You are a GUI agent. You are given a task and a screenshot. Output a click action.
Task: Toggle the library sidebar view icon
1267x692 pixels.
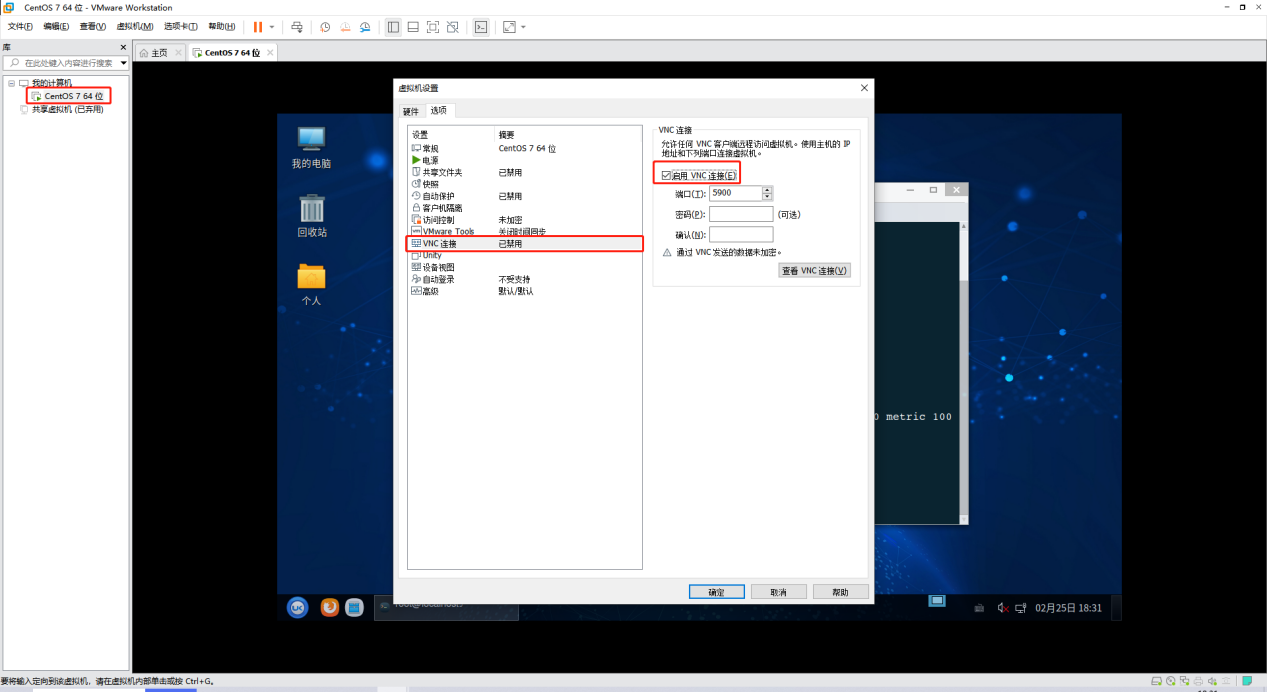[x=393, y=27]
